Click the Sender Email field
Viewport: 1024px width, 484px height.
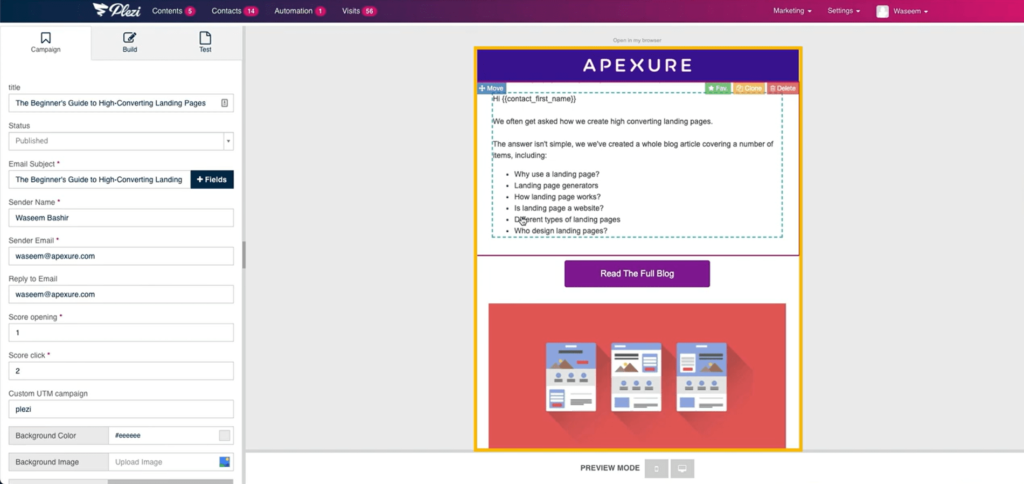coord(121,256)
